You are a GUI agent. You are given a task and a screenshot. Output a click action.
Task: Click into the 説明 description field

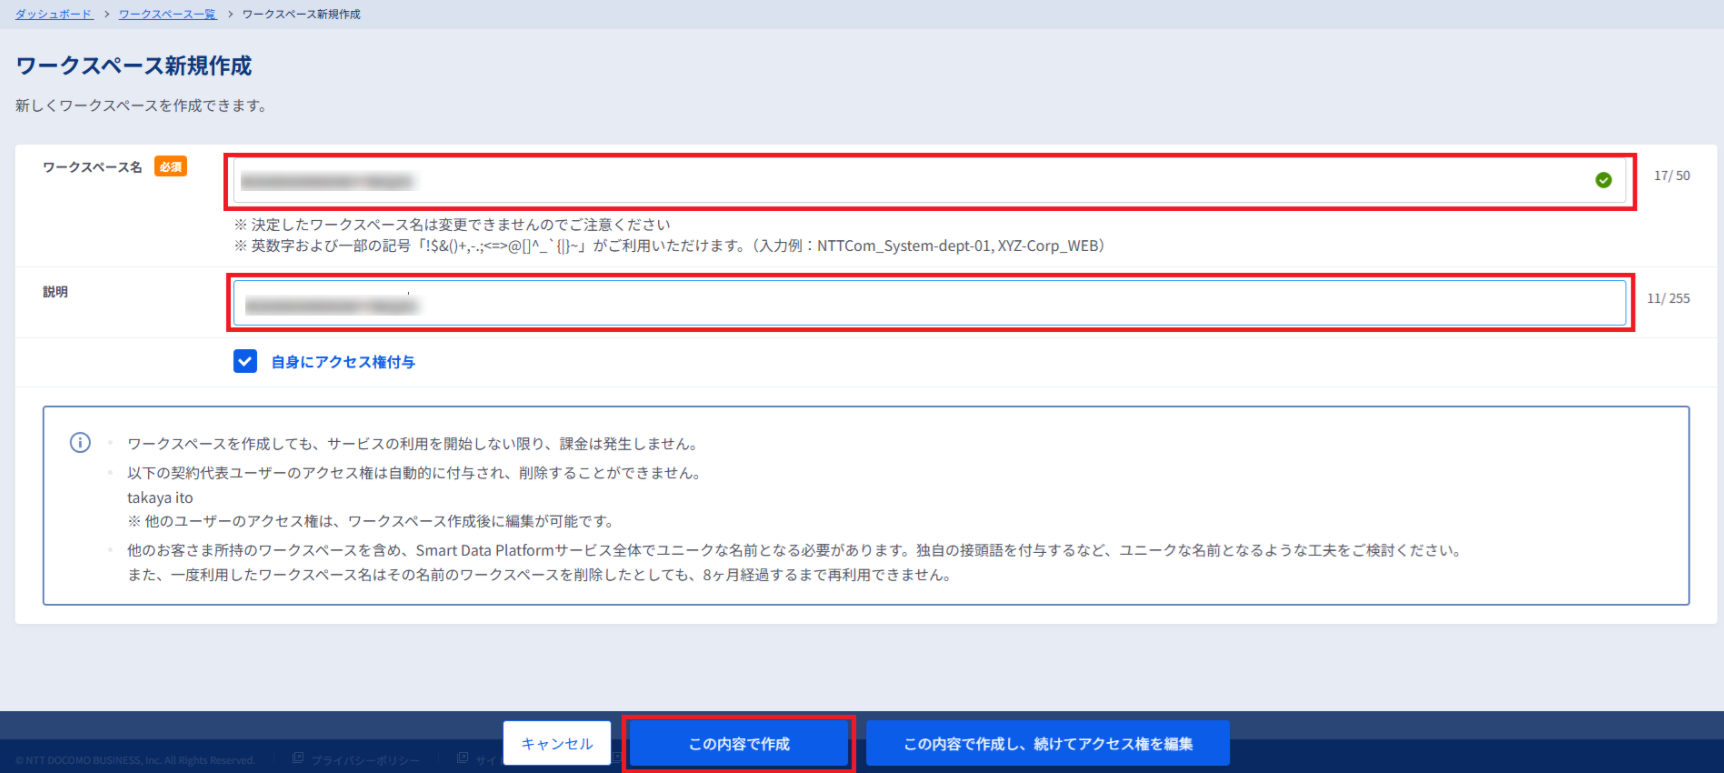coord(928,303)
